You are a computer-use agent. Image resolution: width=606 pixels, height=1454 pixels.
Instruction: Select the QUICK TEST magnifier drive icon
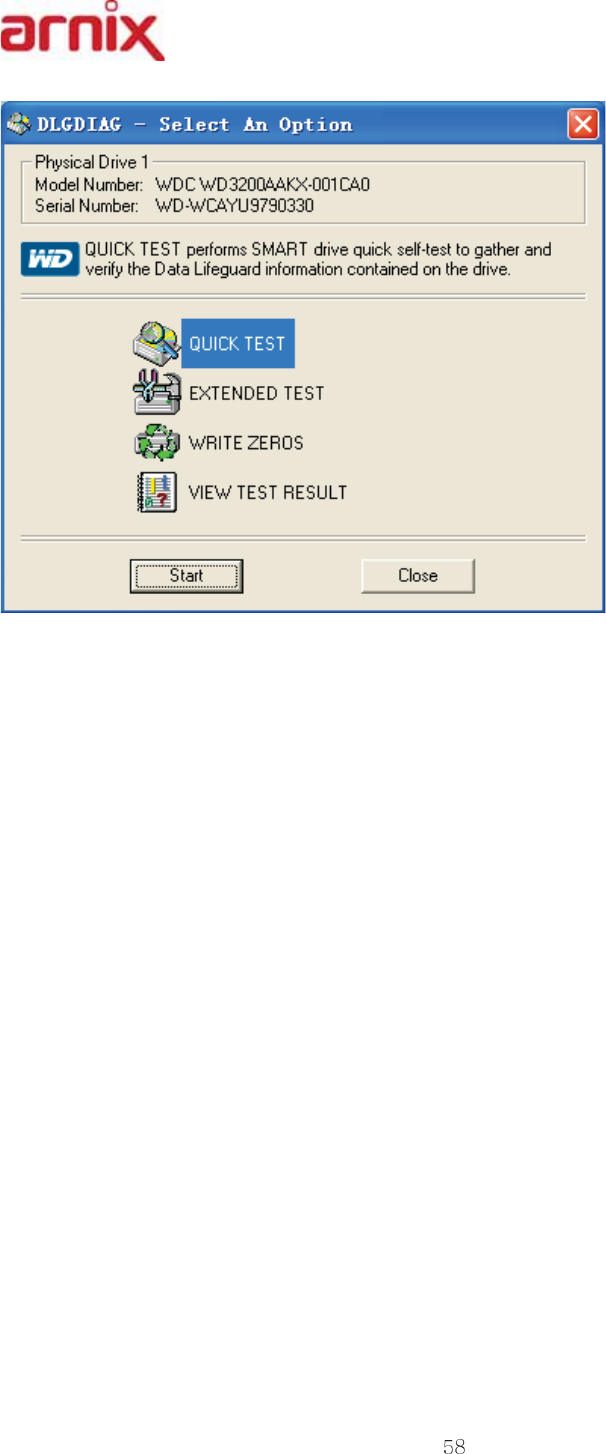(155, 343)
